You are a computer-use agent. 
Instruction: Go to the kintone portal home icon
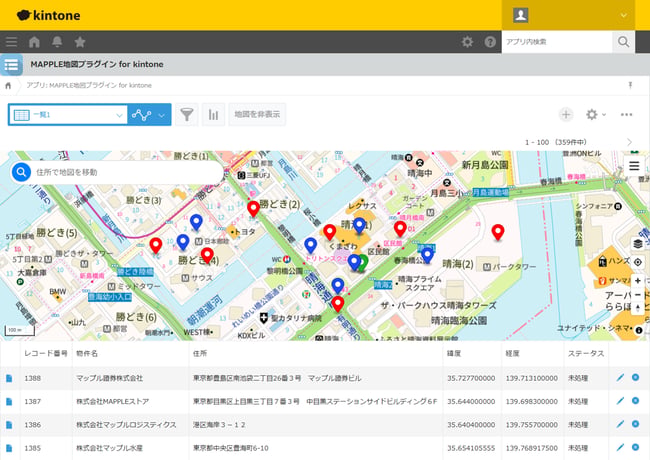point(34,42)
